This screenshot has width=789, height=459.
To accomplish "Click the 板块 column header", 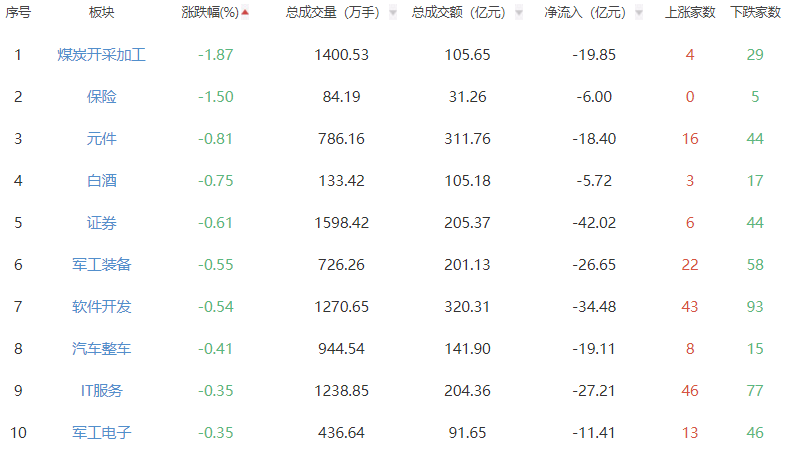I will tap(101, 13).
